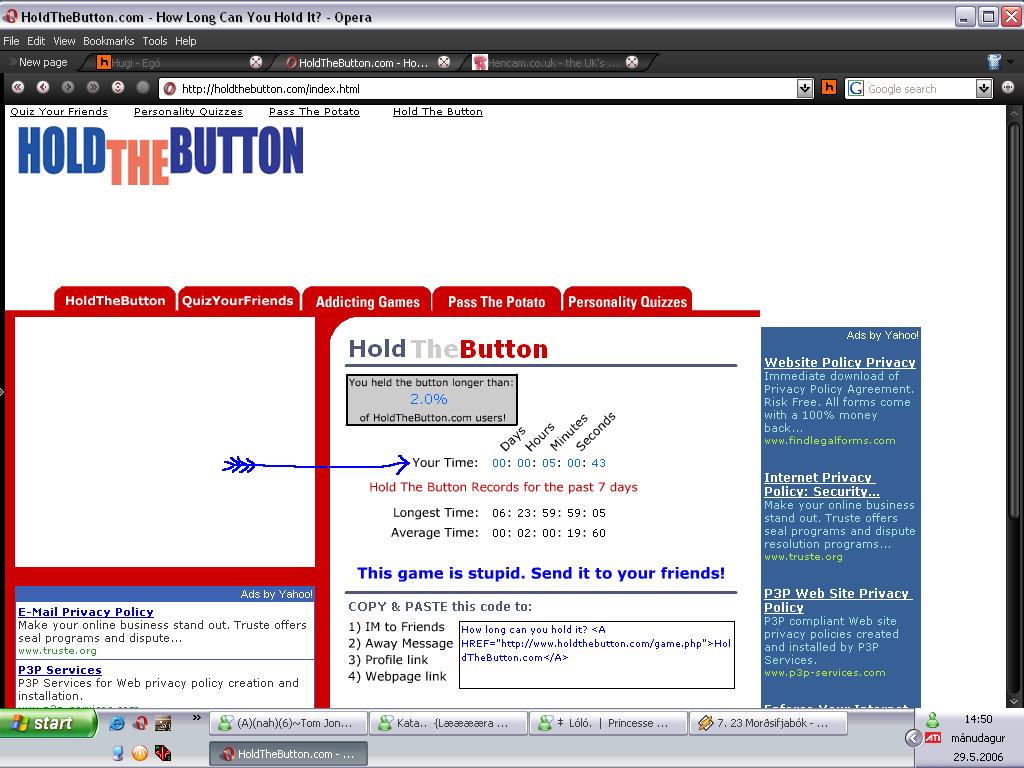This screenshot has height=768, width=1024.
Task: Open the ATI tray icon
Action: [933, 738]
